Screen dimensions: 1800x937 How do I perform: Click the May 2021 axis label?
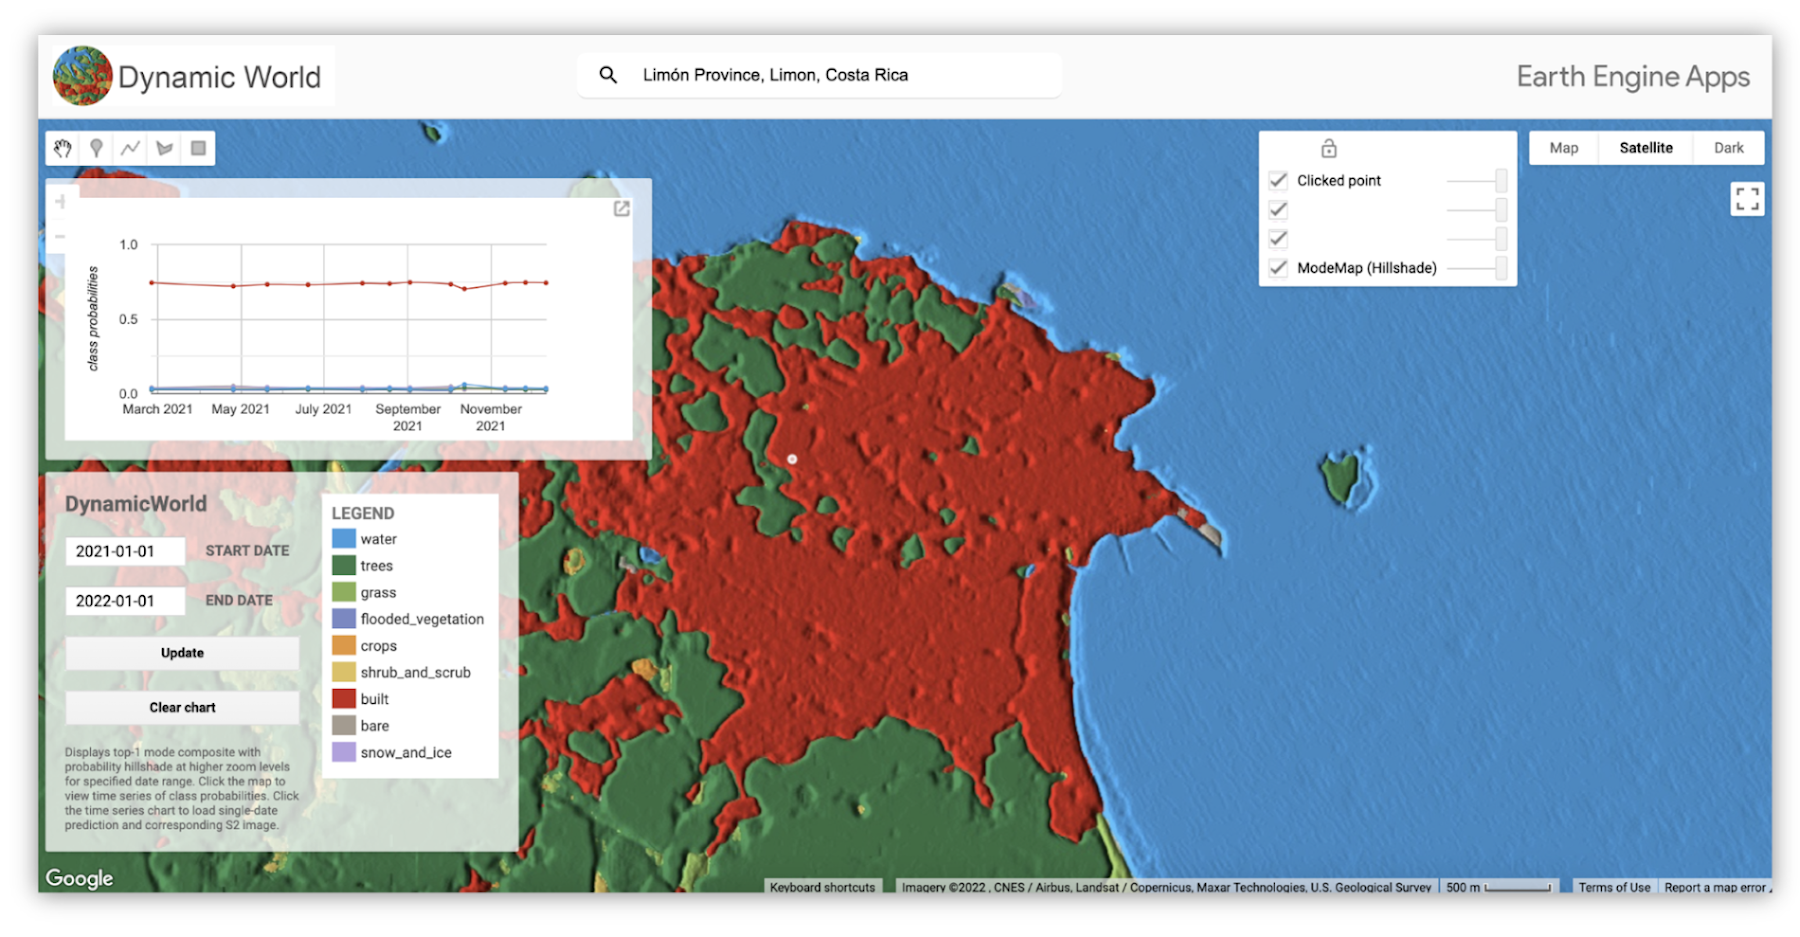(240, 409)
